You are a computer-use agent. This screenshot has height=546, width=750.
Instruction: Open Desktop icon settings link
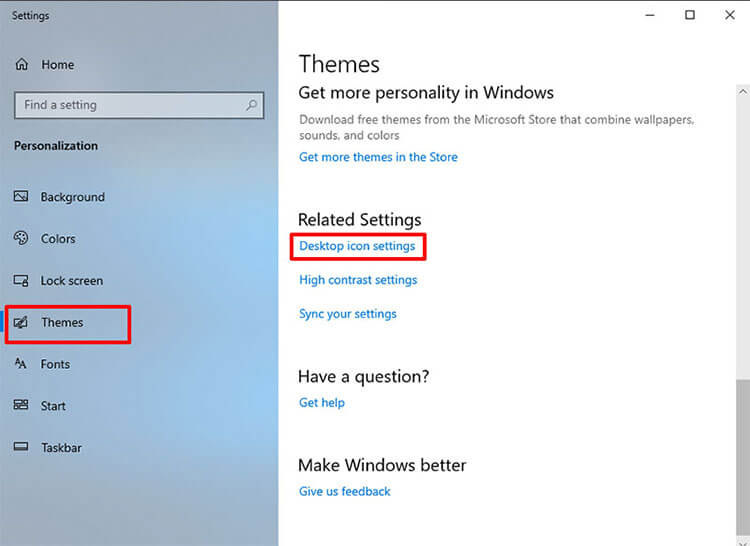pos(357,246)
